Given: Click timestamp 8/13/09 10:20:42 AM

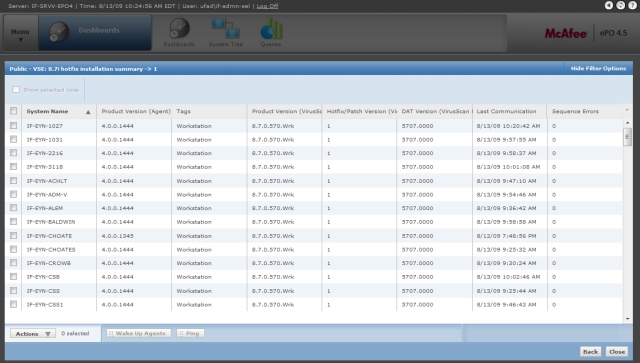Looking at the screenshot, I should [x=508, y=126].
